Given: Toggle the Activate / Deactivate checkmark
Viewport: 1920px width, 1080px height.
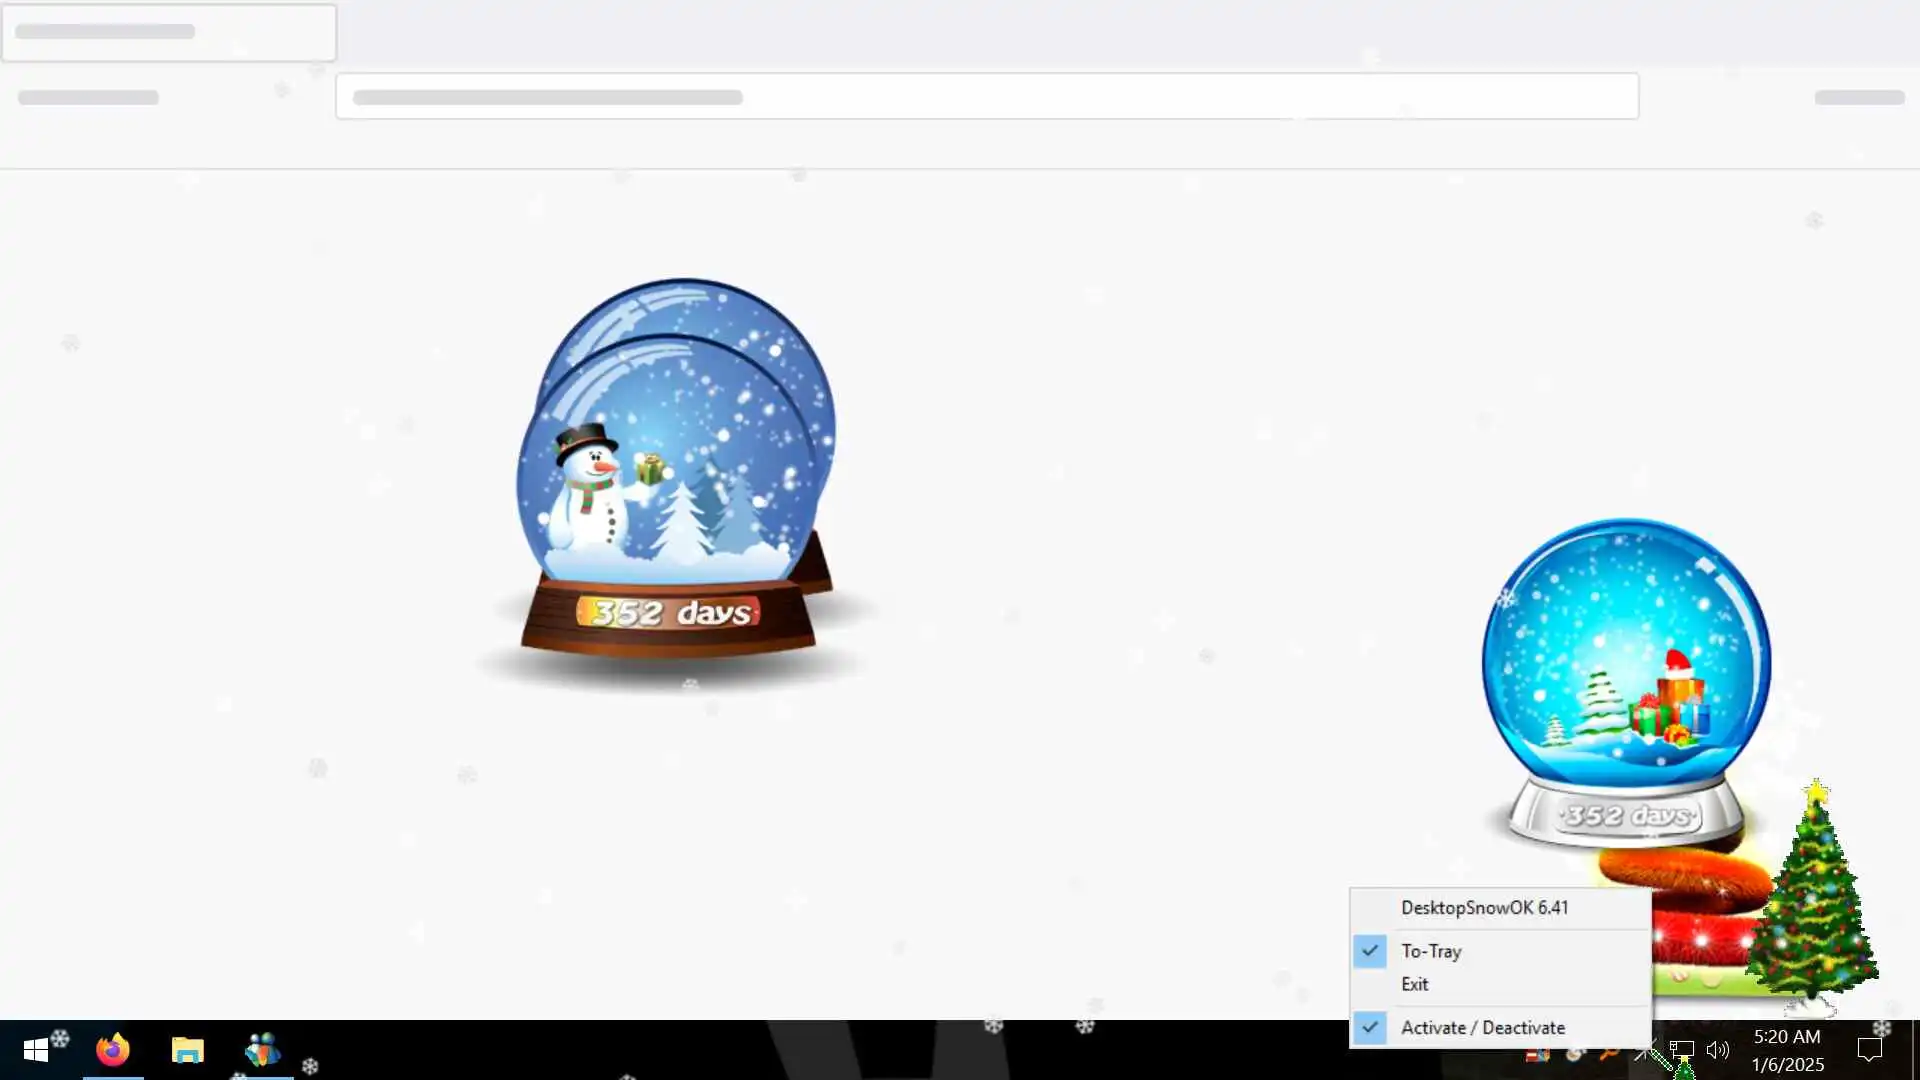Looking at the screenshot, I should 1482,1027.
